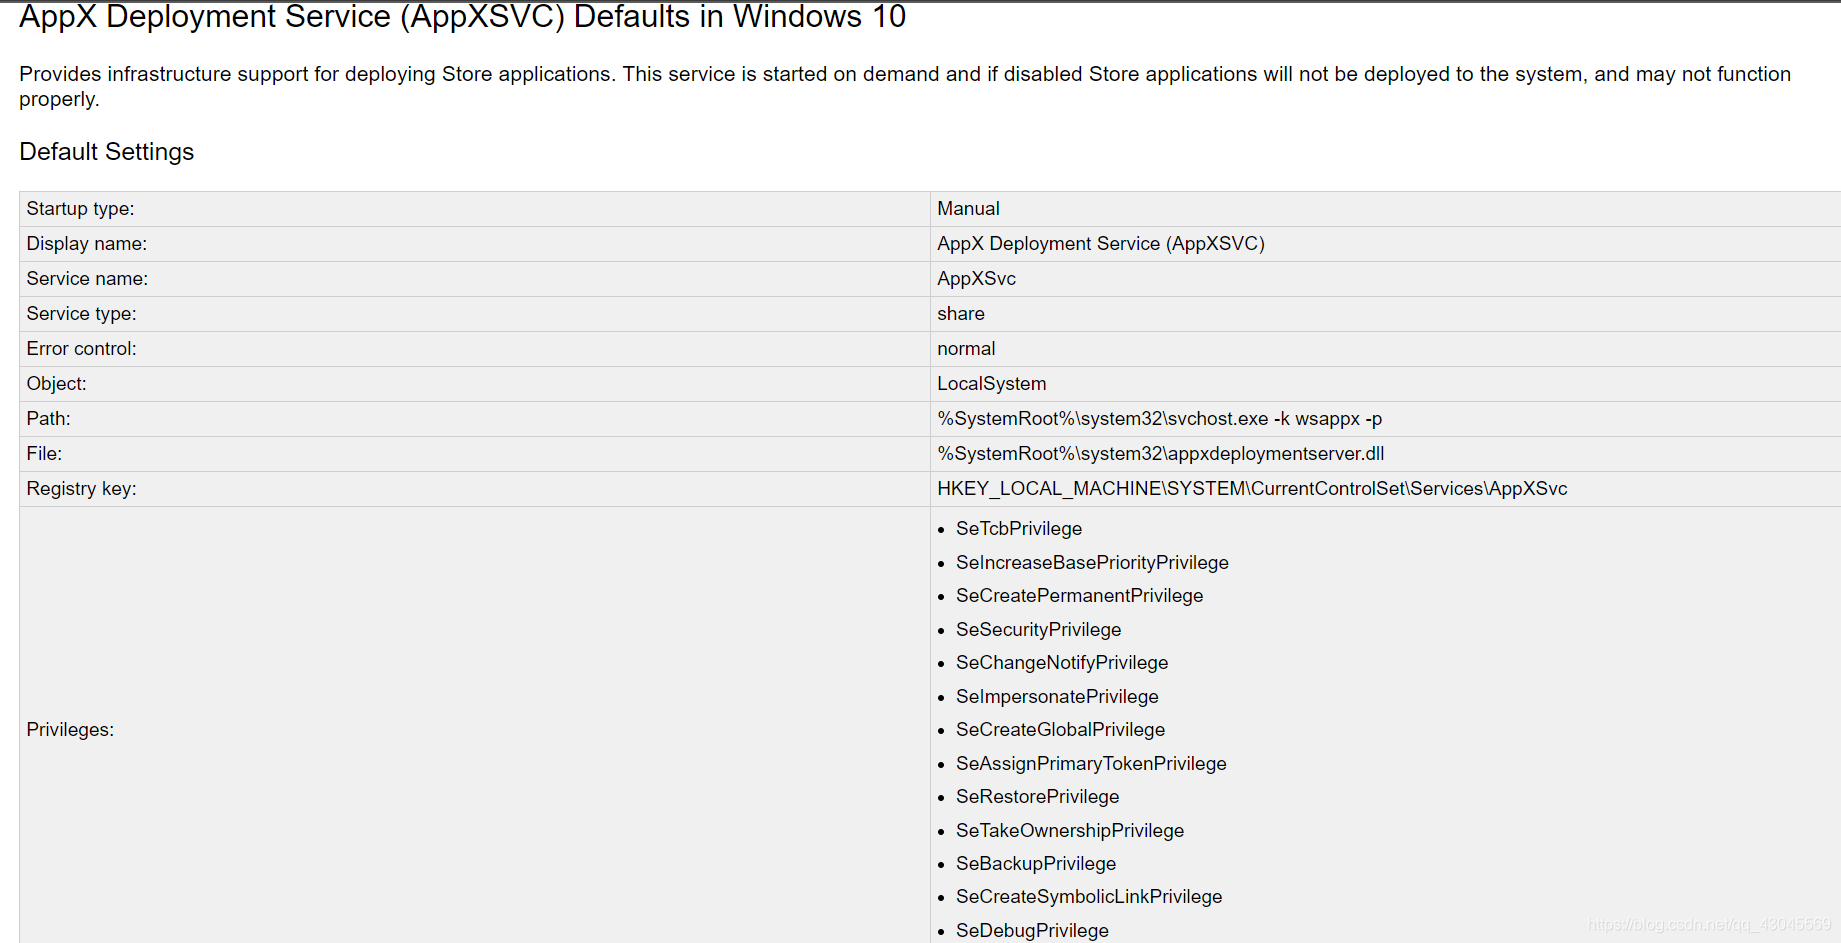Image resolution: width=1841 pixels, height=943 pixels.
Task: Select the SeCreatePermanentPrivilege list item
Action: point(1080,596)
